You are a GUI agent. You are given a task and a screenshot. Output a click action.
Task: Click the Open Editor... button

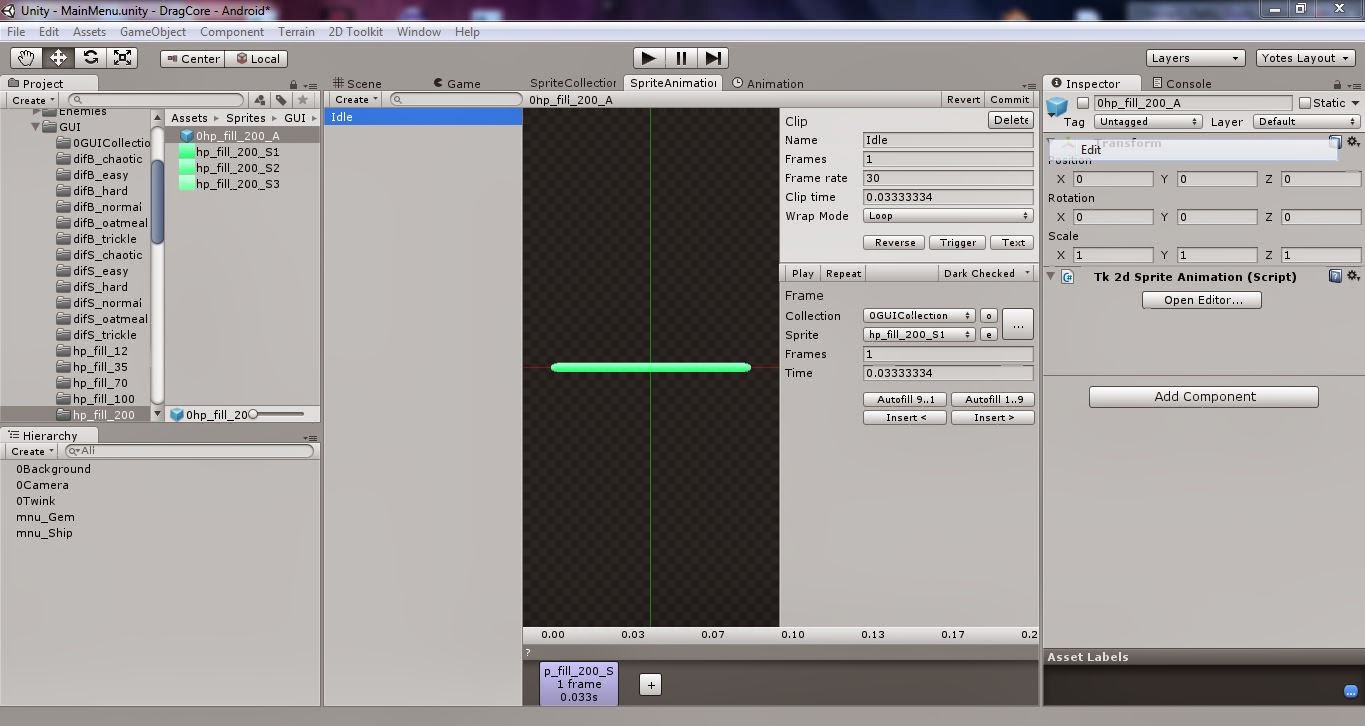coord(1202,300)
